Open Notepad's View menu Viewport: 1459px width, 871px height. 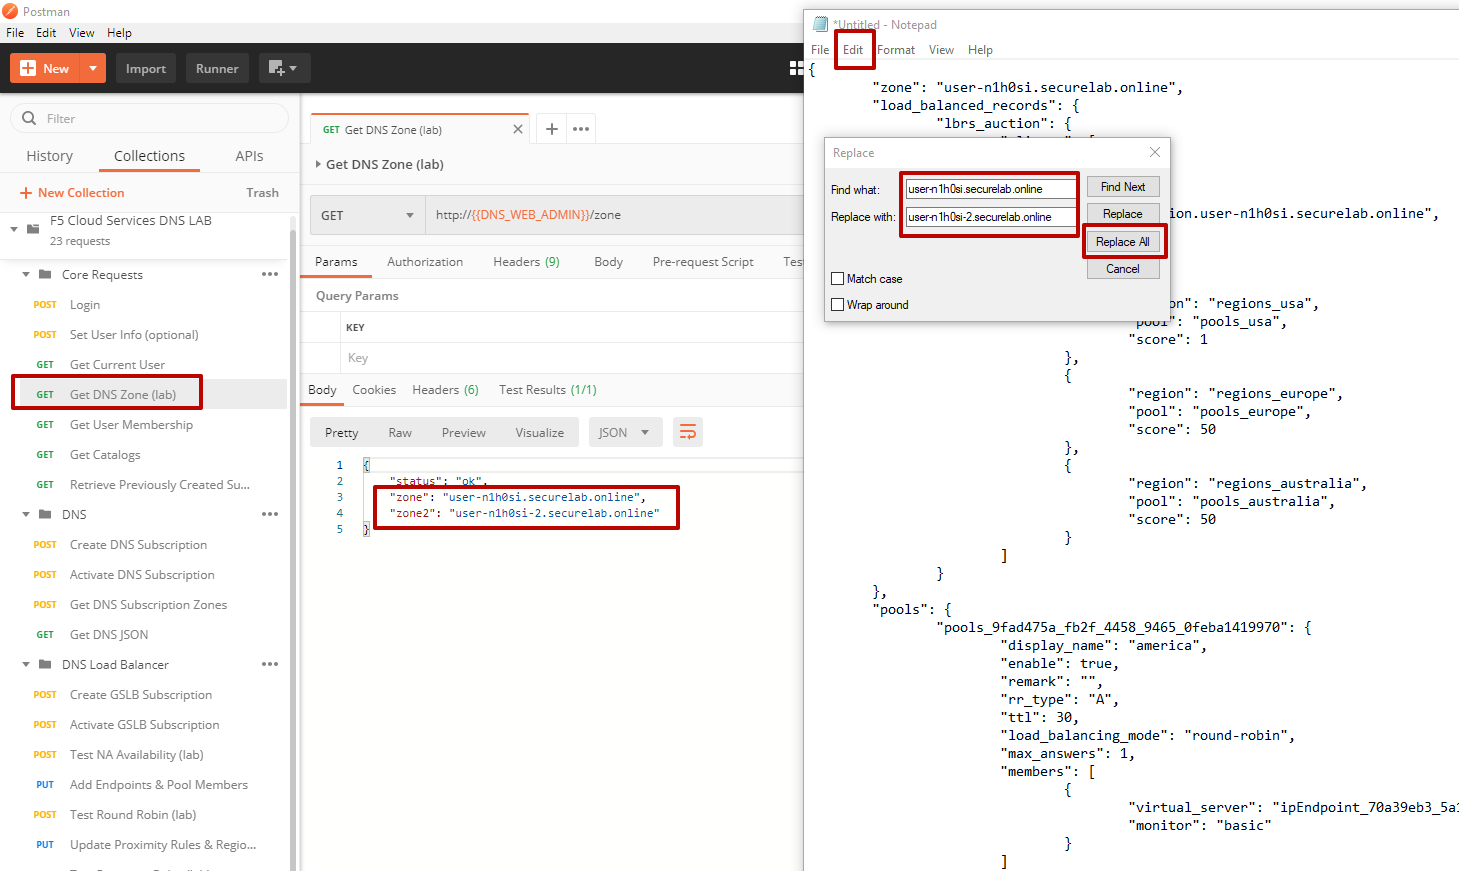[941, 49]
